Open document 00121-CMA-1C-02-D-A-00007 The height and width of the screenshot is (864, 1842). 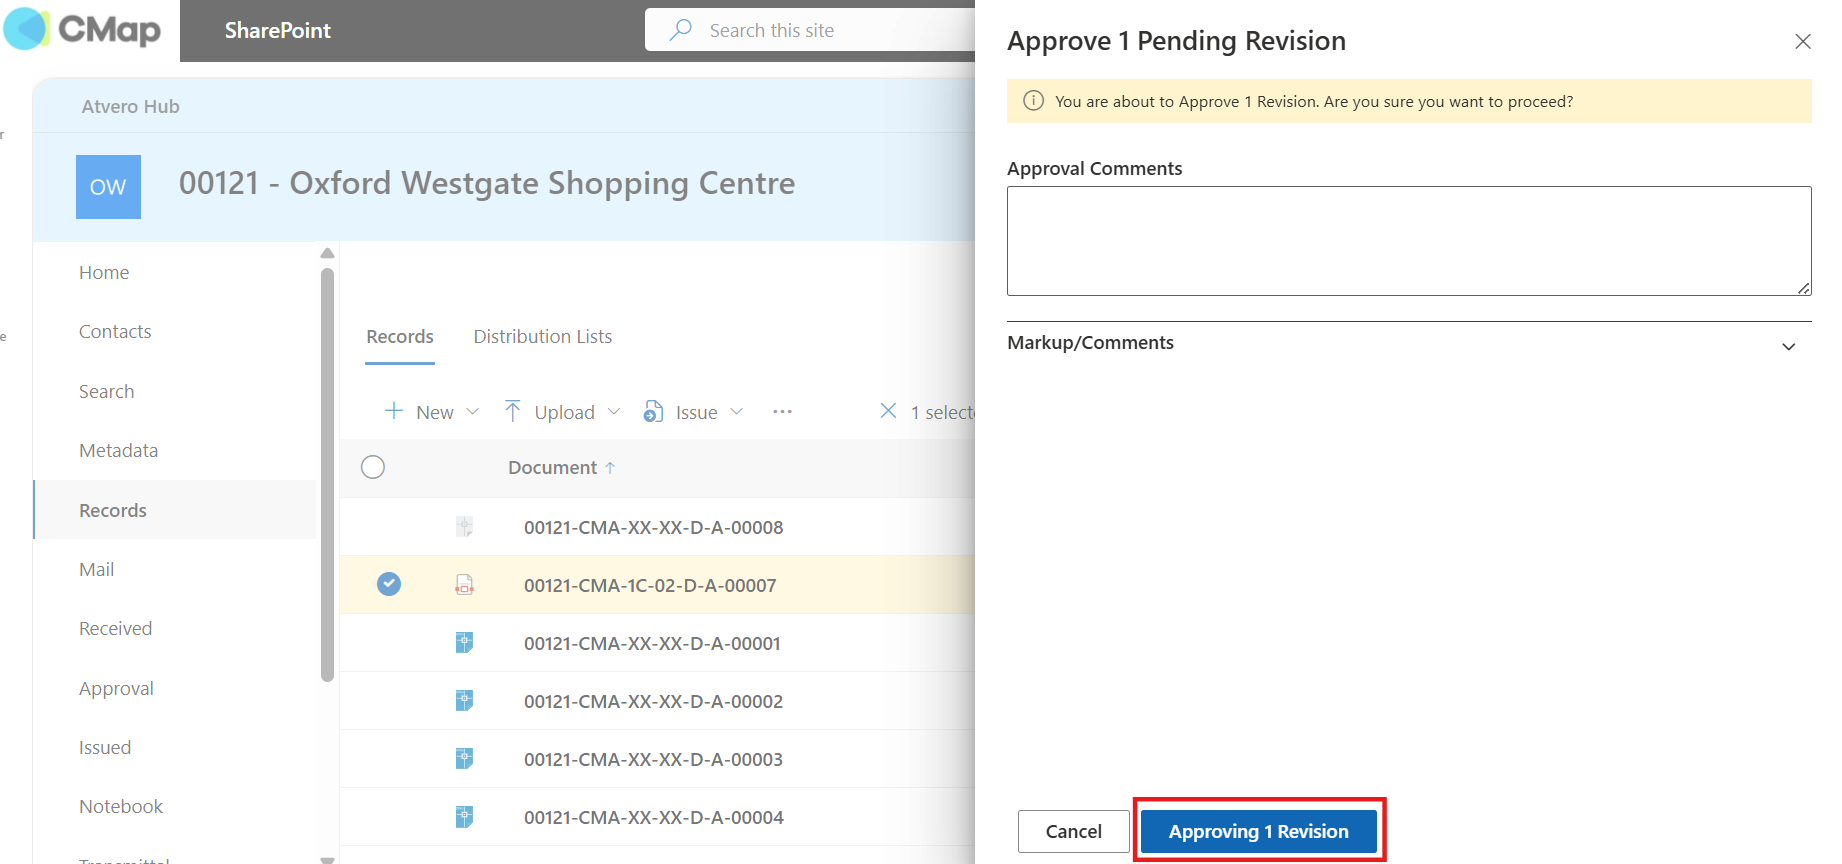tap(650, 585)
